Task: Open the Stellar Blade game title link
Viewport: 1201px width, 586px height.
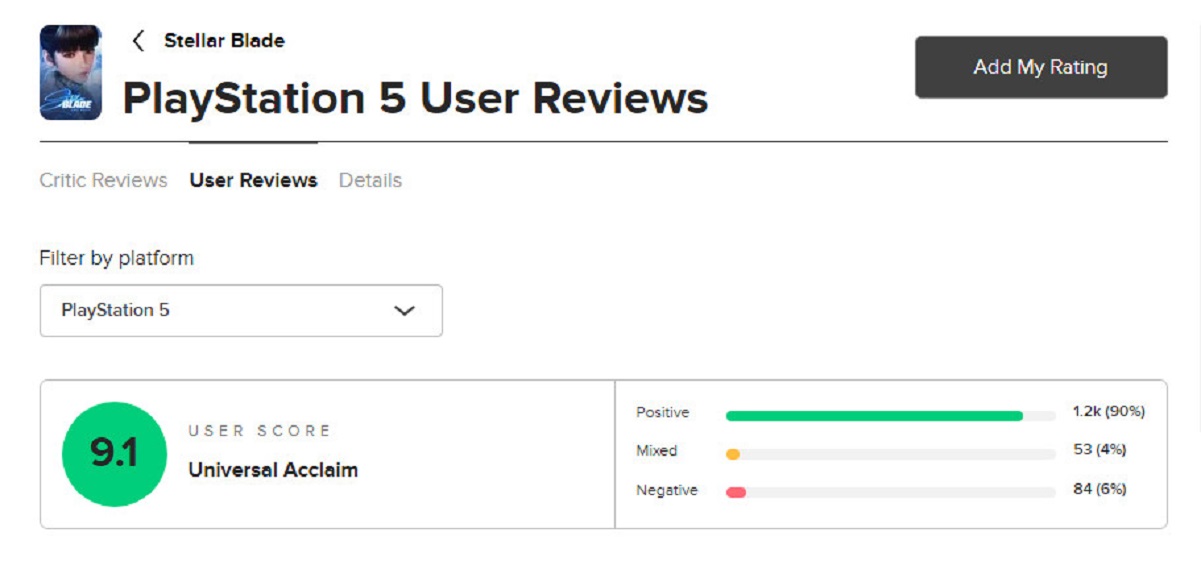Action: (x=224, y=41)
